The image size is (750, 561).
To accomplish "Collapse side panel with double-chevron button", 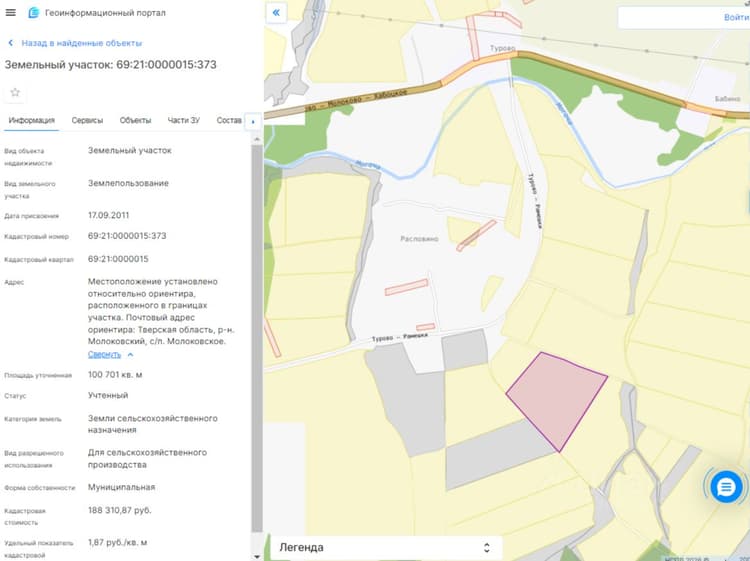I will pos(276,13).
